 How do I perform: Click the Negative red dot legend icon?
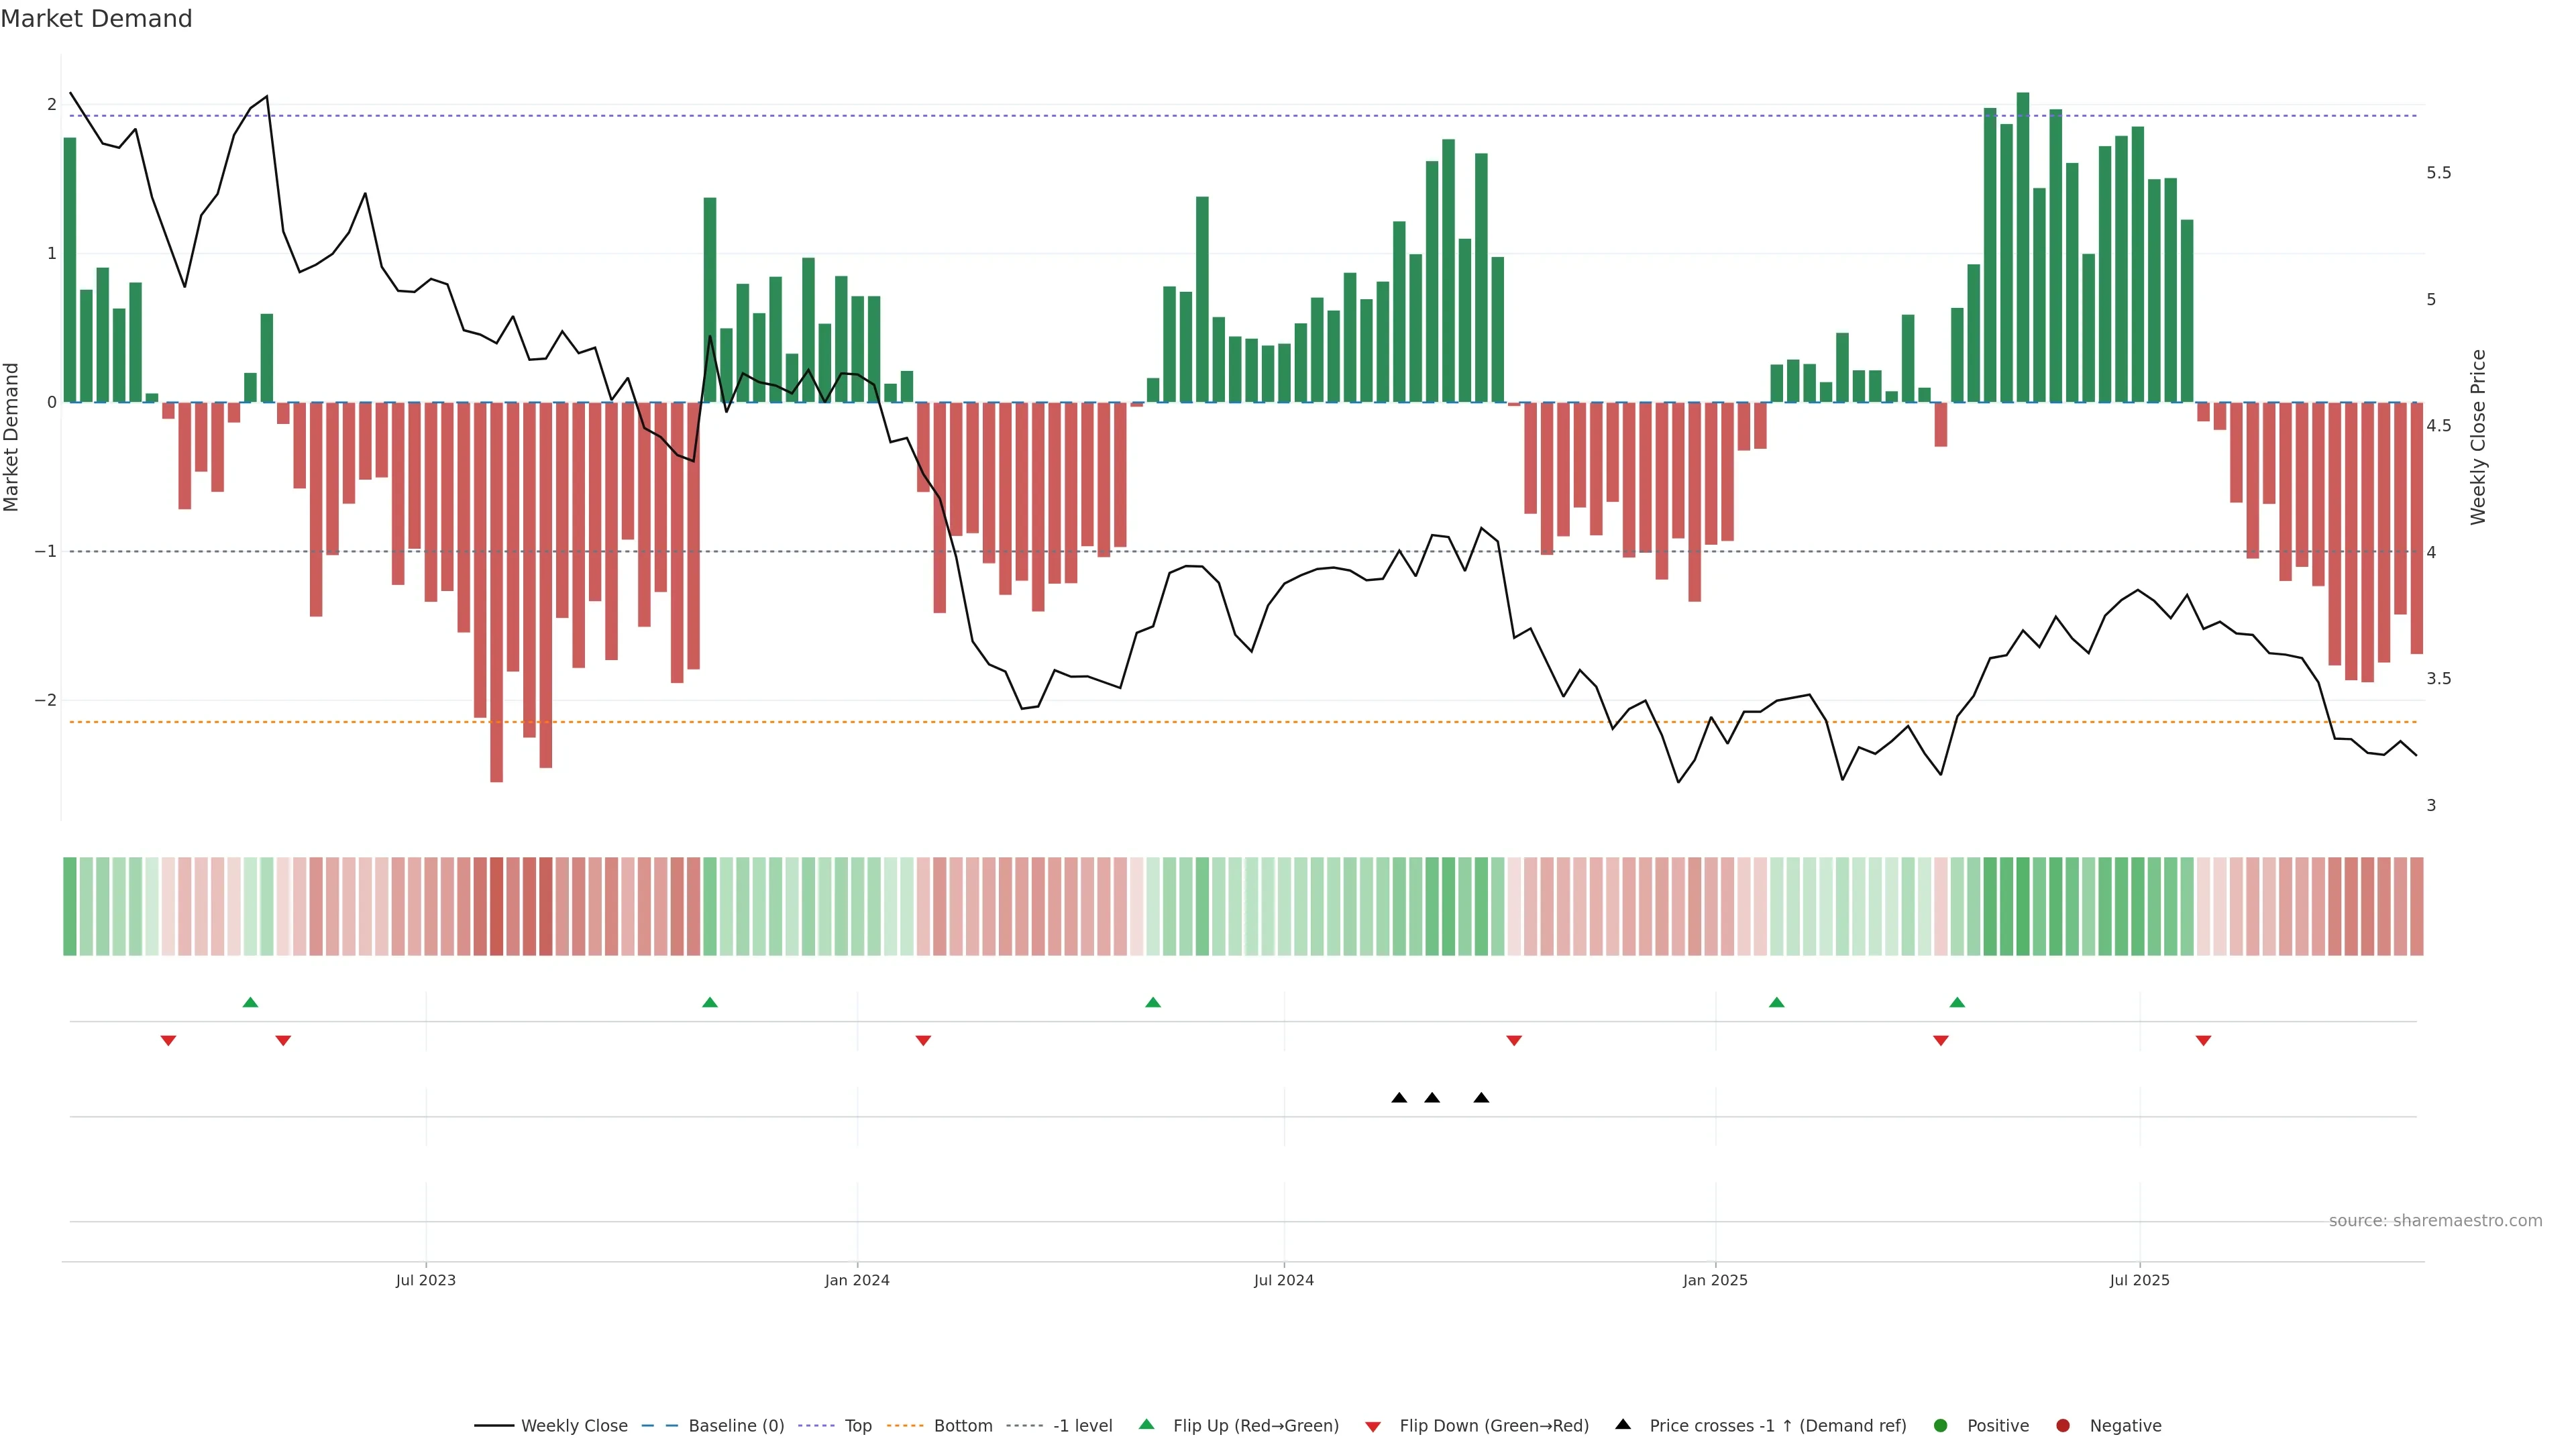point(2063,1425)
